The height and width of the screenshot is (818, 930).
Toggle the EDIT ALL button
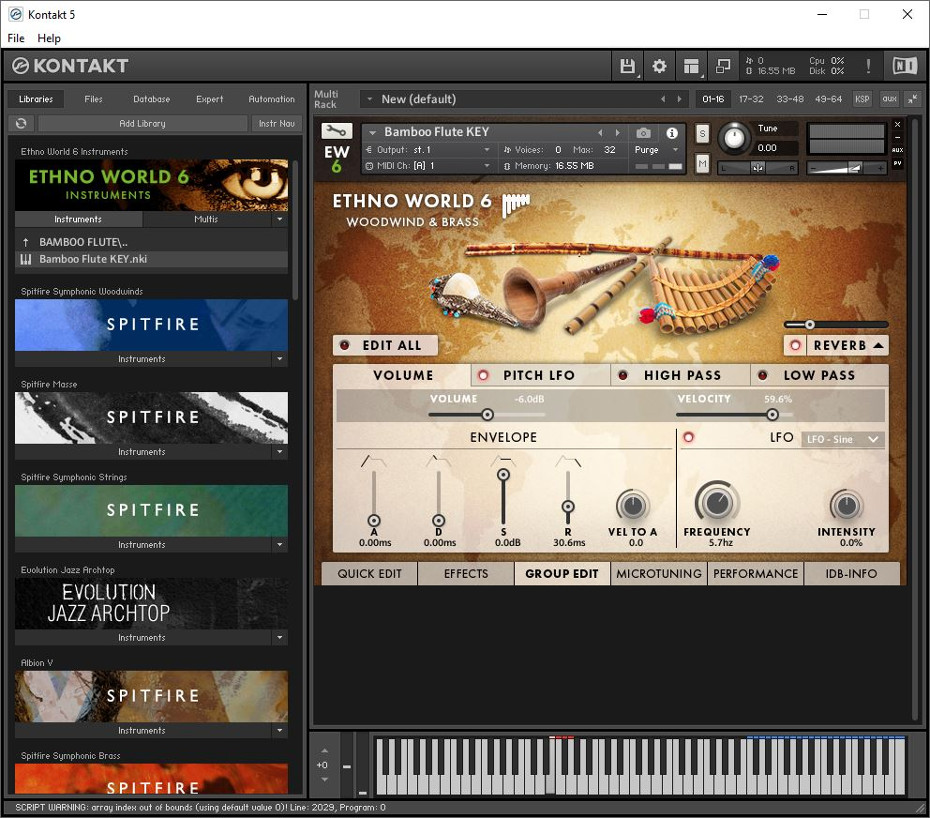pyautogui.click(x=386, y=345)
